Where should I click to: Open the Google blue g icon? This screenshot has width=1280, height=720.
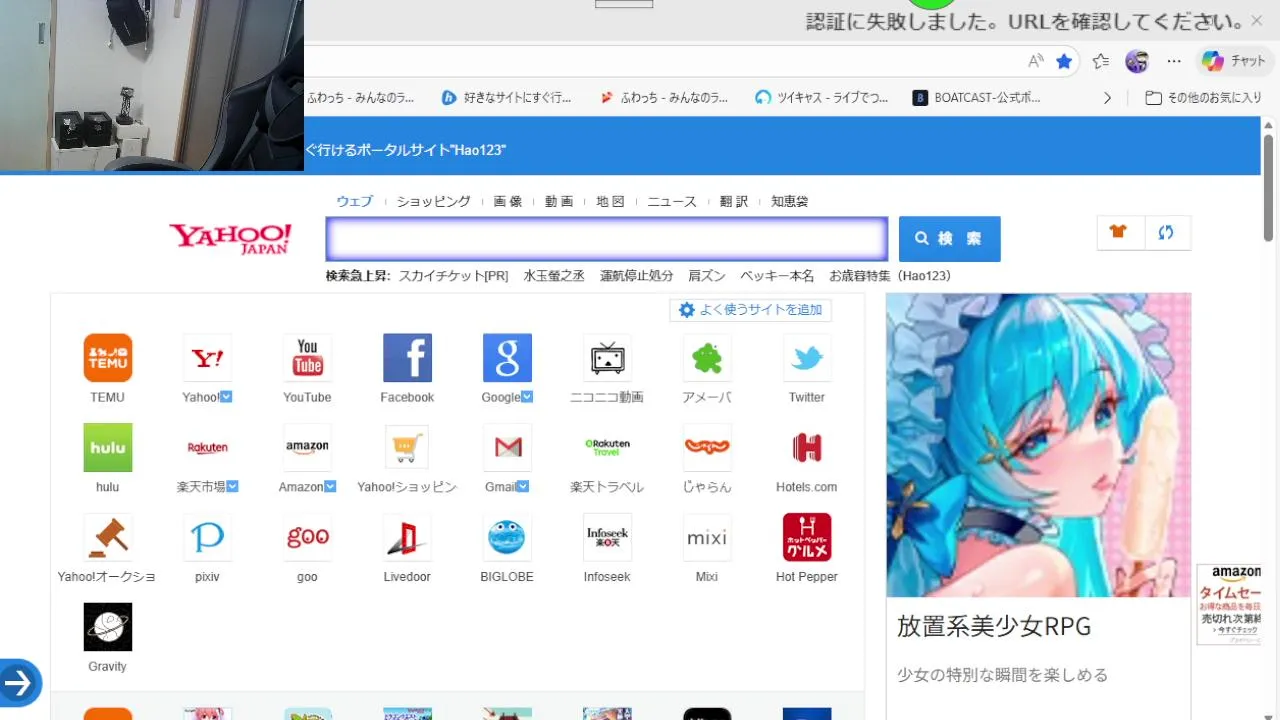(x=507, y=358)
